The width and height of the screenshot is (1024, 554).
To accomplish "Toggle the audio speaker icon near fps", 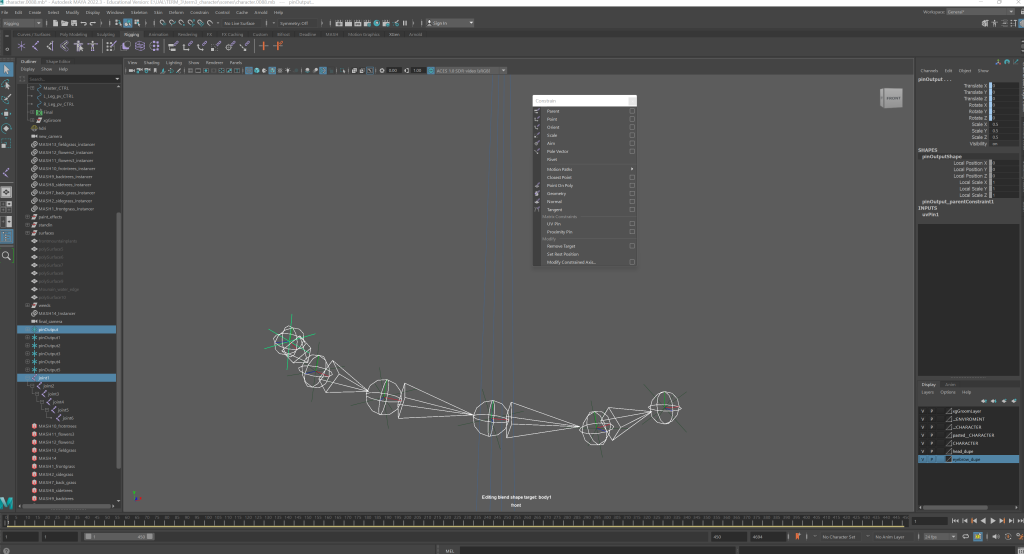I will click(x=995, y=536).
